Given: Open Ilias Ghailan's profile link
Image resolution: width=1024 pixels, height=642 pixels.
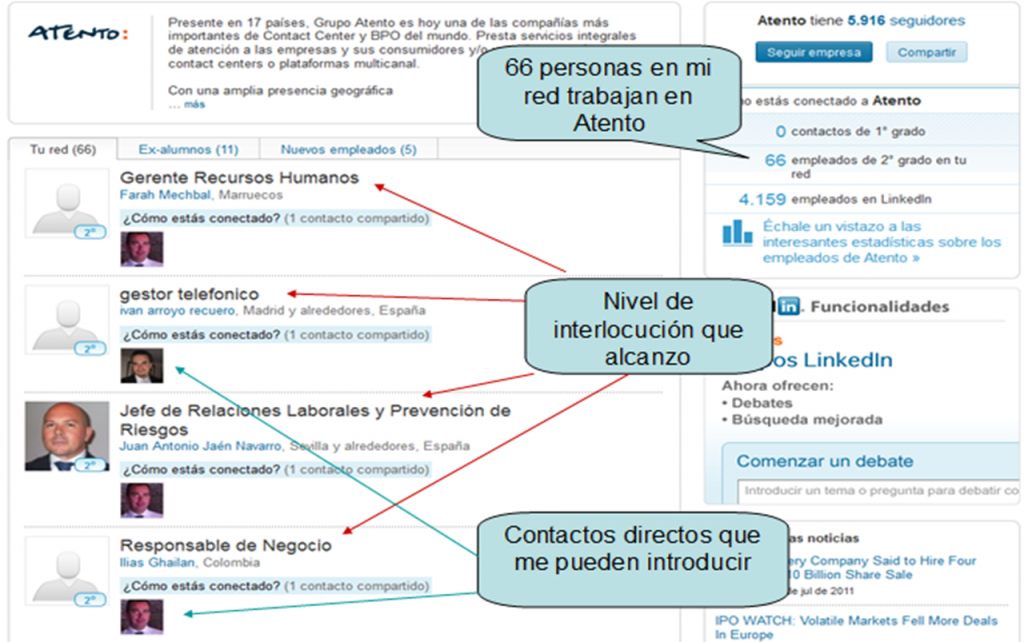Looking at the screenshot, I should pyautogui.click(x=157, y=562).
